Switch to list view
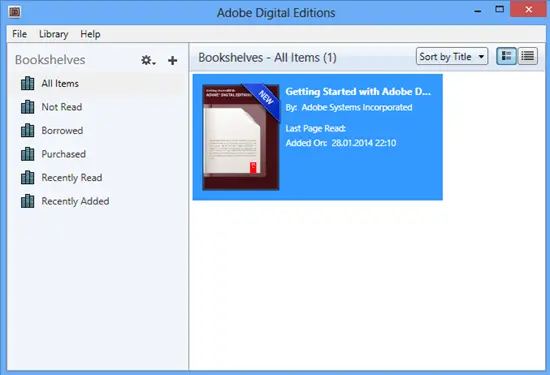Screen dimensions: 550x375 click(x=528, y=56)
